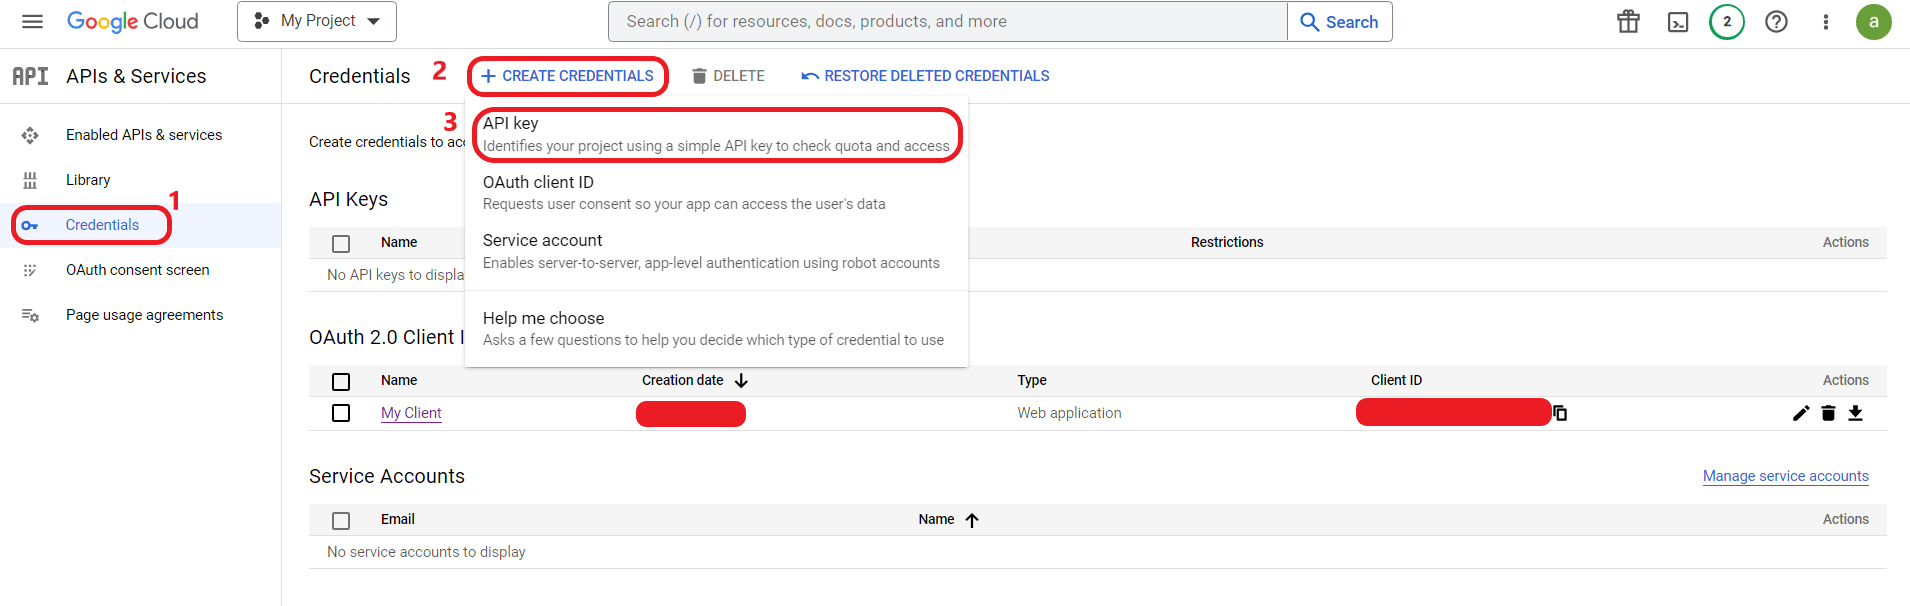Open the three-dot settings menu
Screen dimensions: 1910x606
(x=1826, y=21)
